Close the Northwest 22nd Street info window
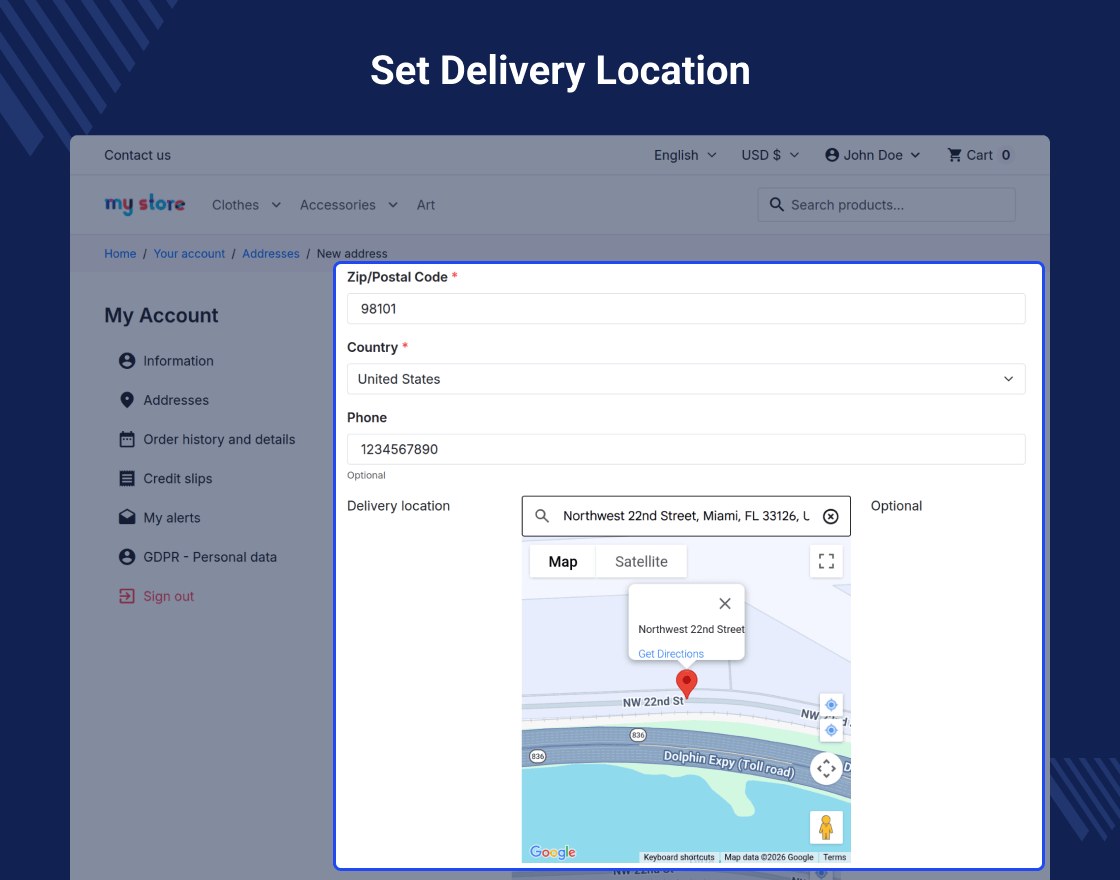The height and width of the screenshot is (880, 1120). pos(725,604)
